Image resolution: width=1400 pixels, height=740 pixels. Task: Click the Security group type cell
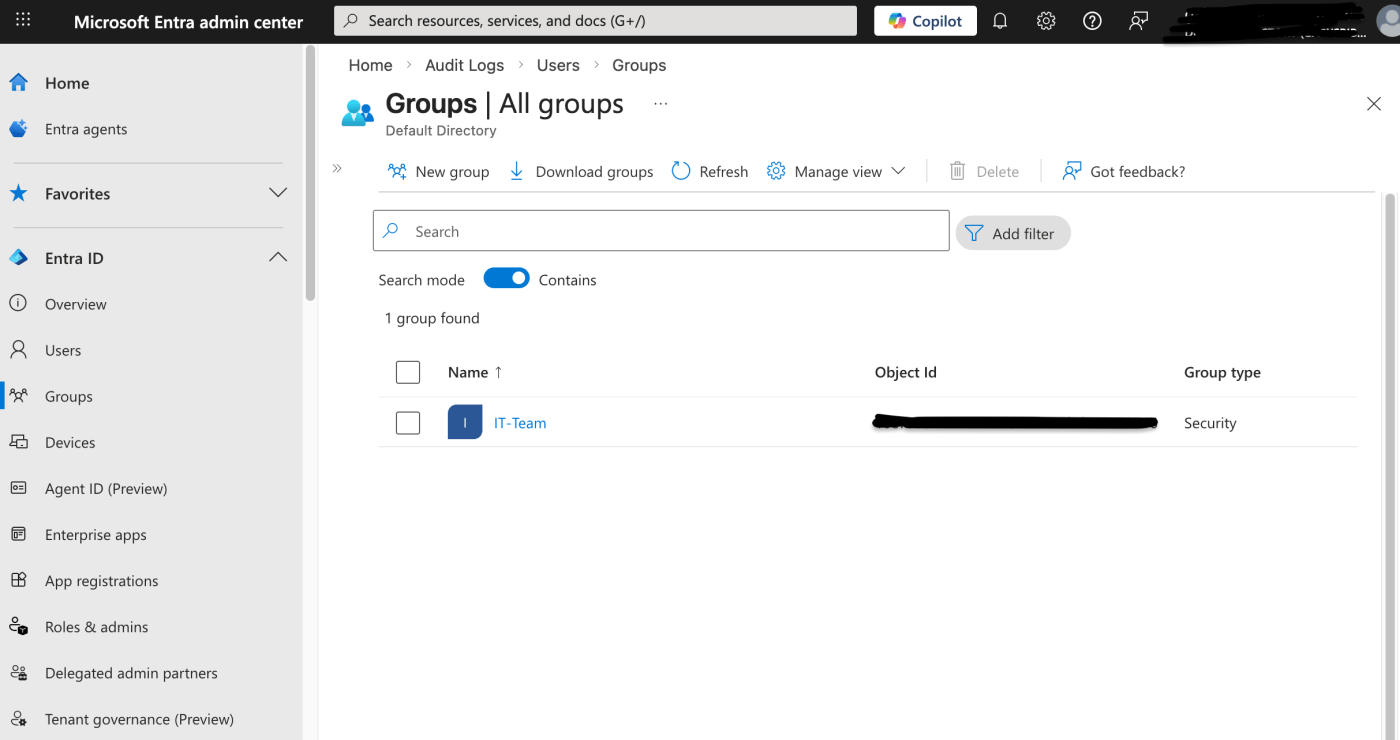[1210, 423]
